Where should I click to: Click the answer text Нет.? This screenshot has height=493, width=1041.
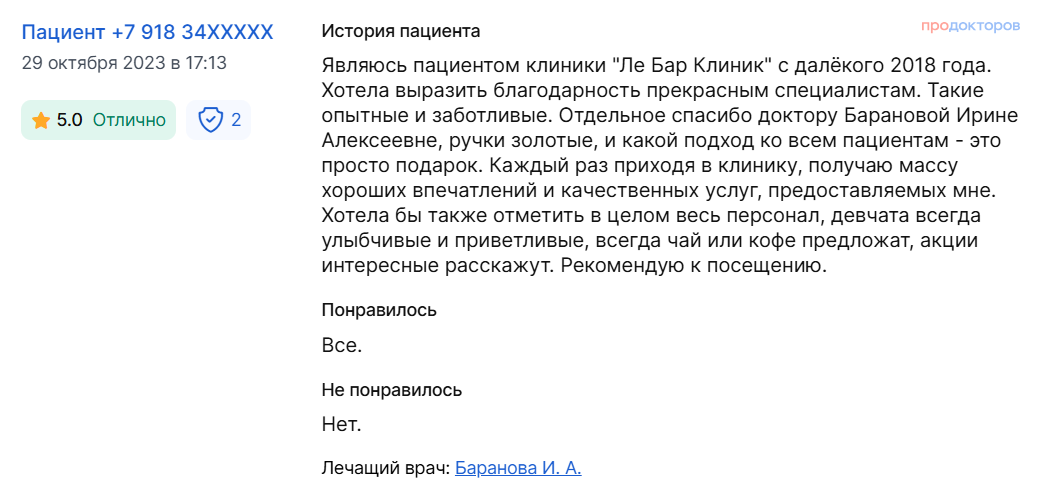(x=341, y=425)
